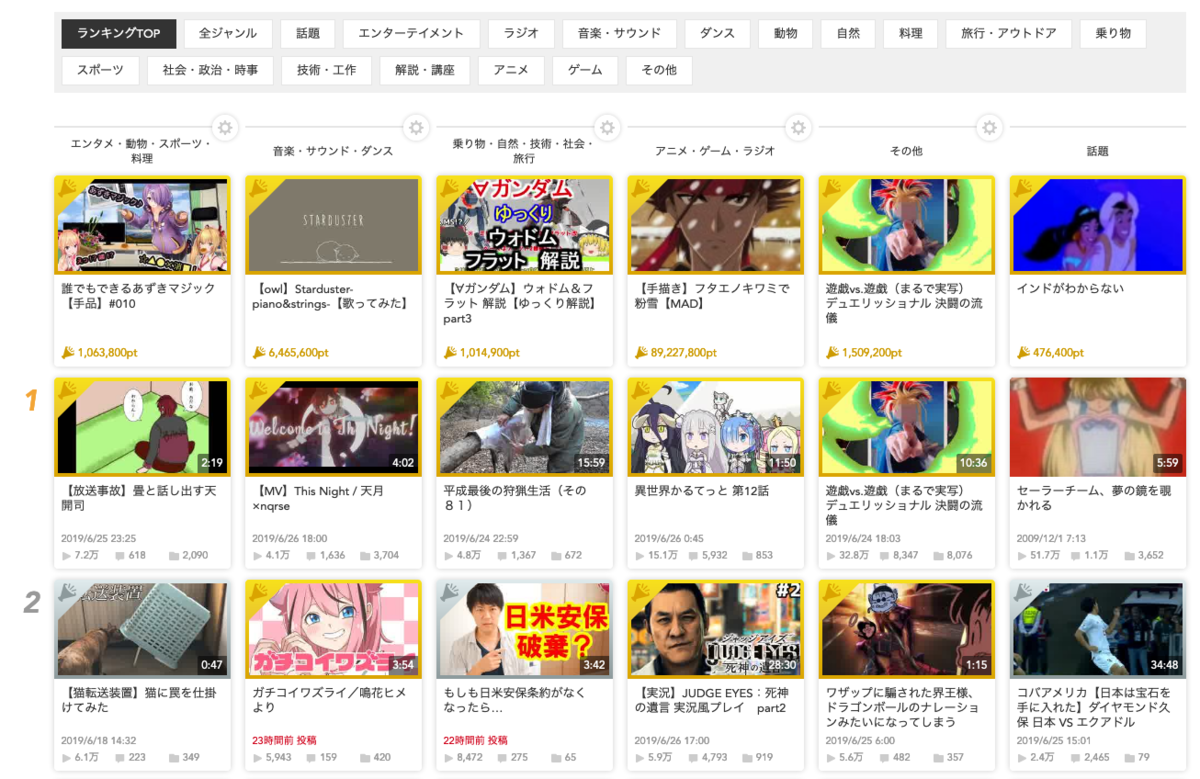Open the コパアメリカ 34:48 thumbnail
This screenshot has height=779, width=1200.
[1098, 629]
